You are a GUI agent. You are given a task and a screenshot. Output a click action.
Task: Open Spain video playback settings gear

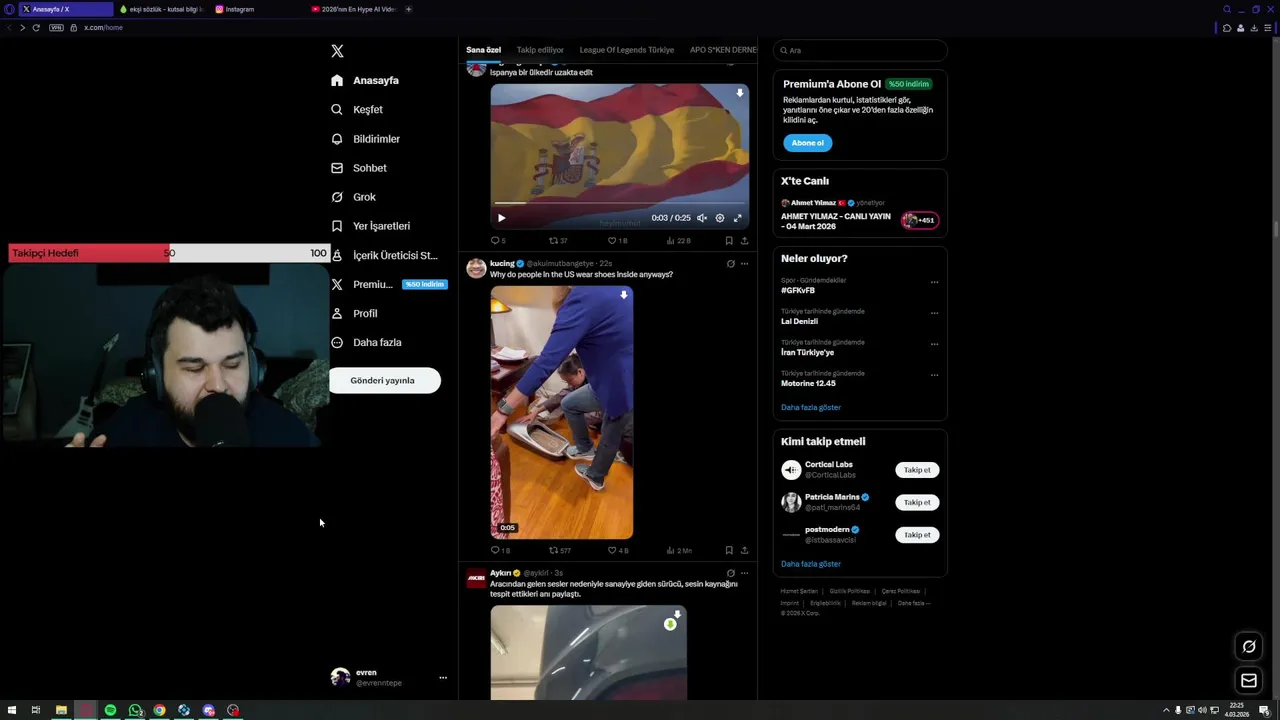pyautogui.click(x=720, y=218)
